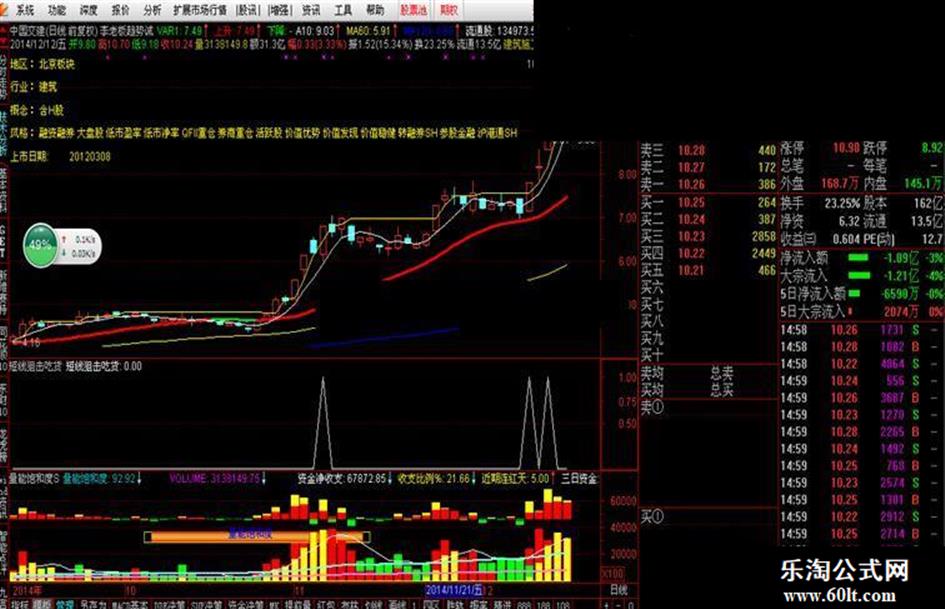Click the 期权 button
Viewport: 945px width, 609px height.
pos(448,10)
